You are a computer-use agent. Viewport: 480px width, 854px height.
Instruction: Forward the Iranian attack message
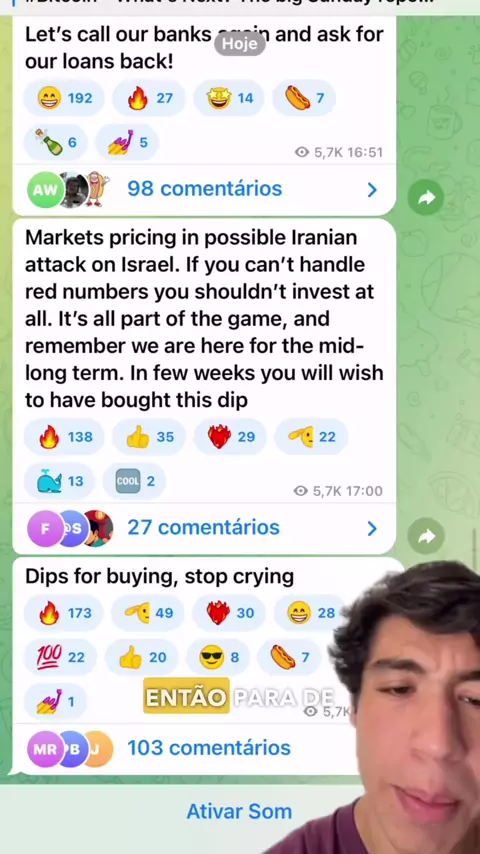click(x=426, y=537)
